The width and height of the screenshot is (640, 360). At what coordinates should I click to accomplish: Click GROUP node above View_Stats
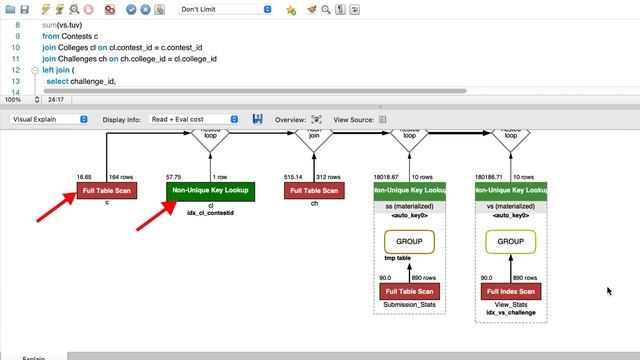pos(511,242)
